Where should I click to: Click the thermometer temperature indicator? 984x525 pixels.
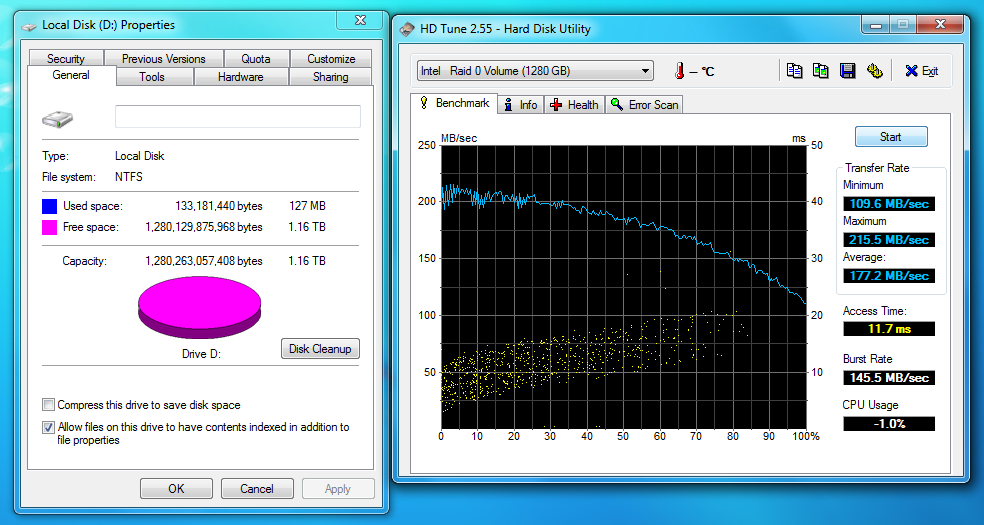pos(680,72)
